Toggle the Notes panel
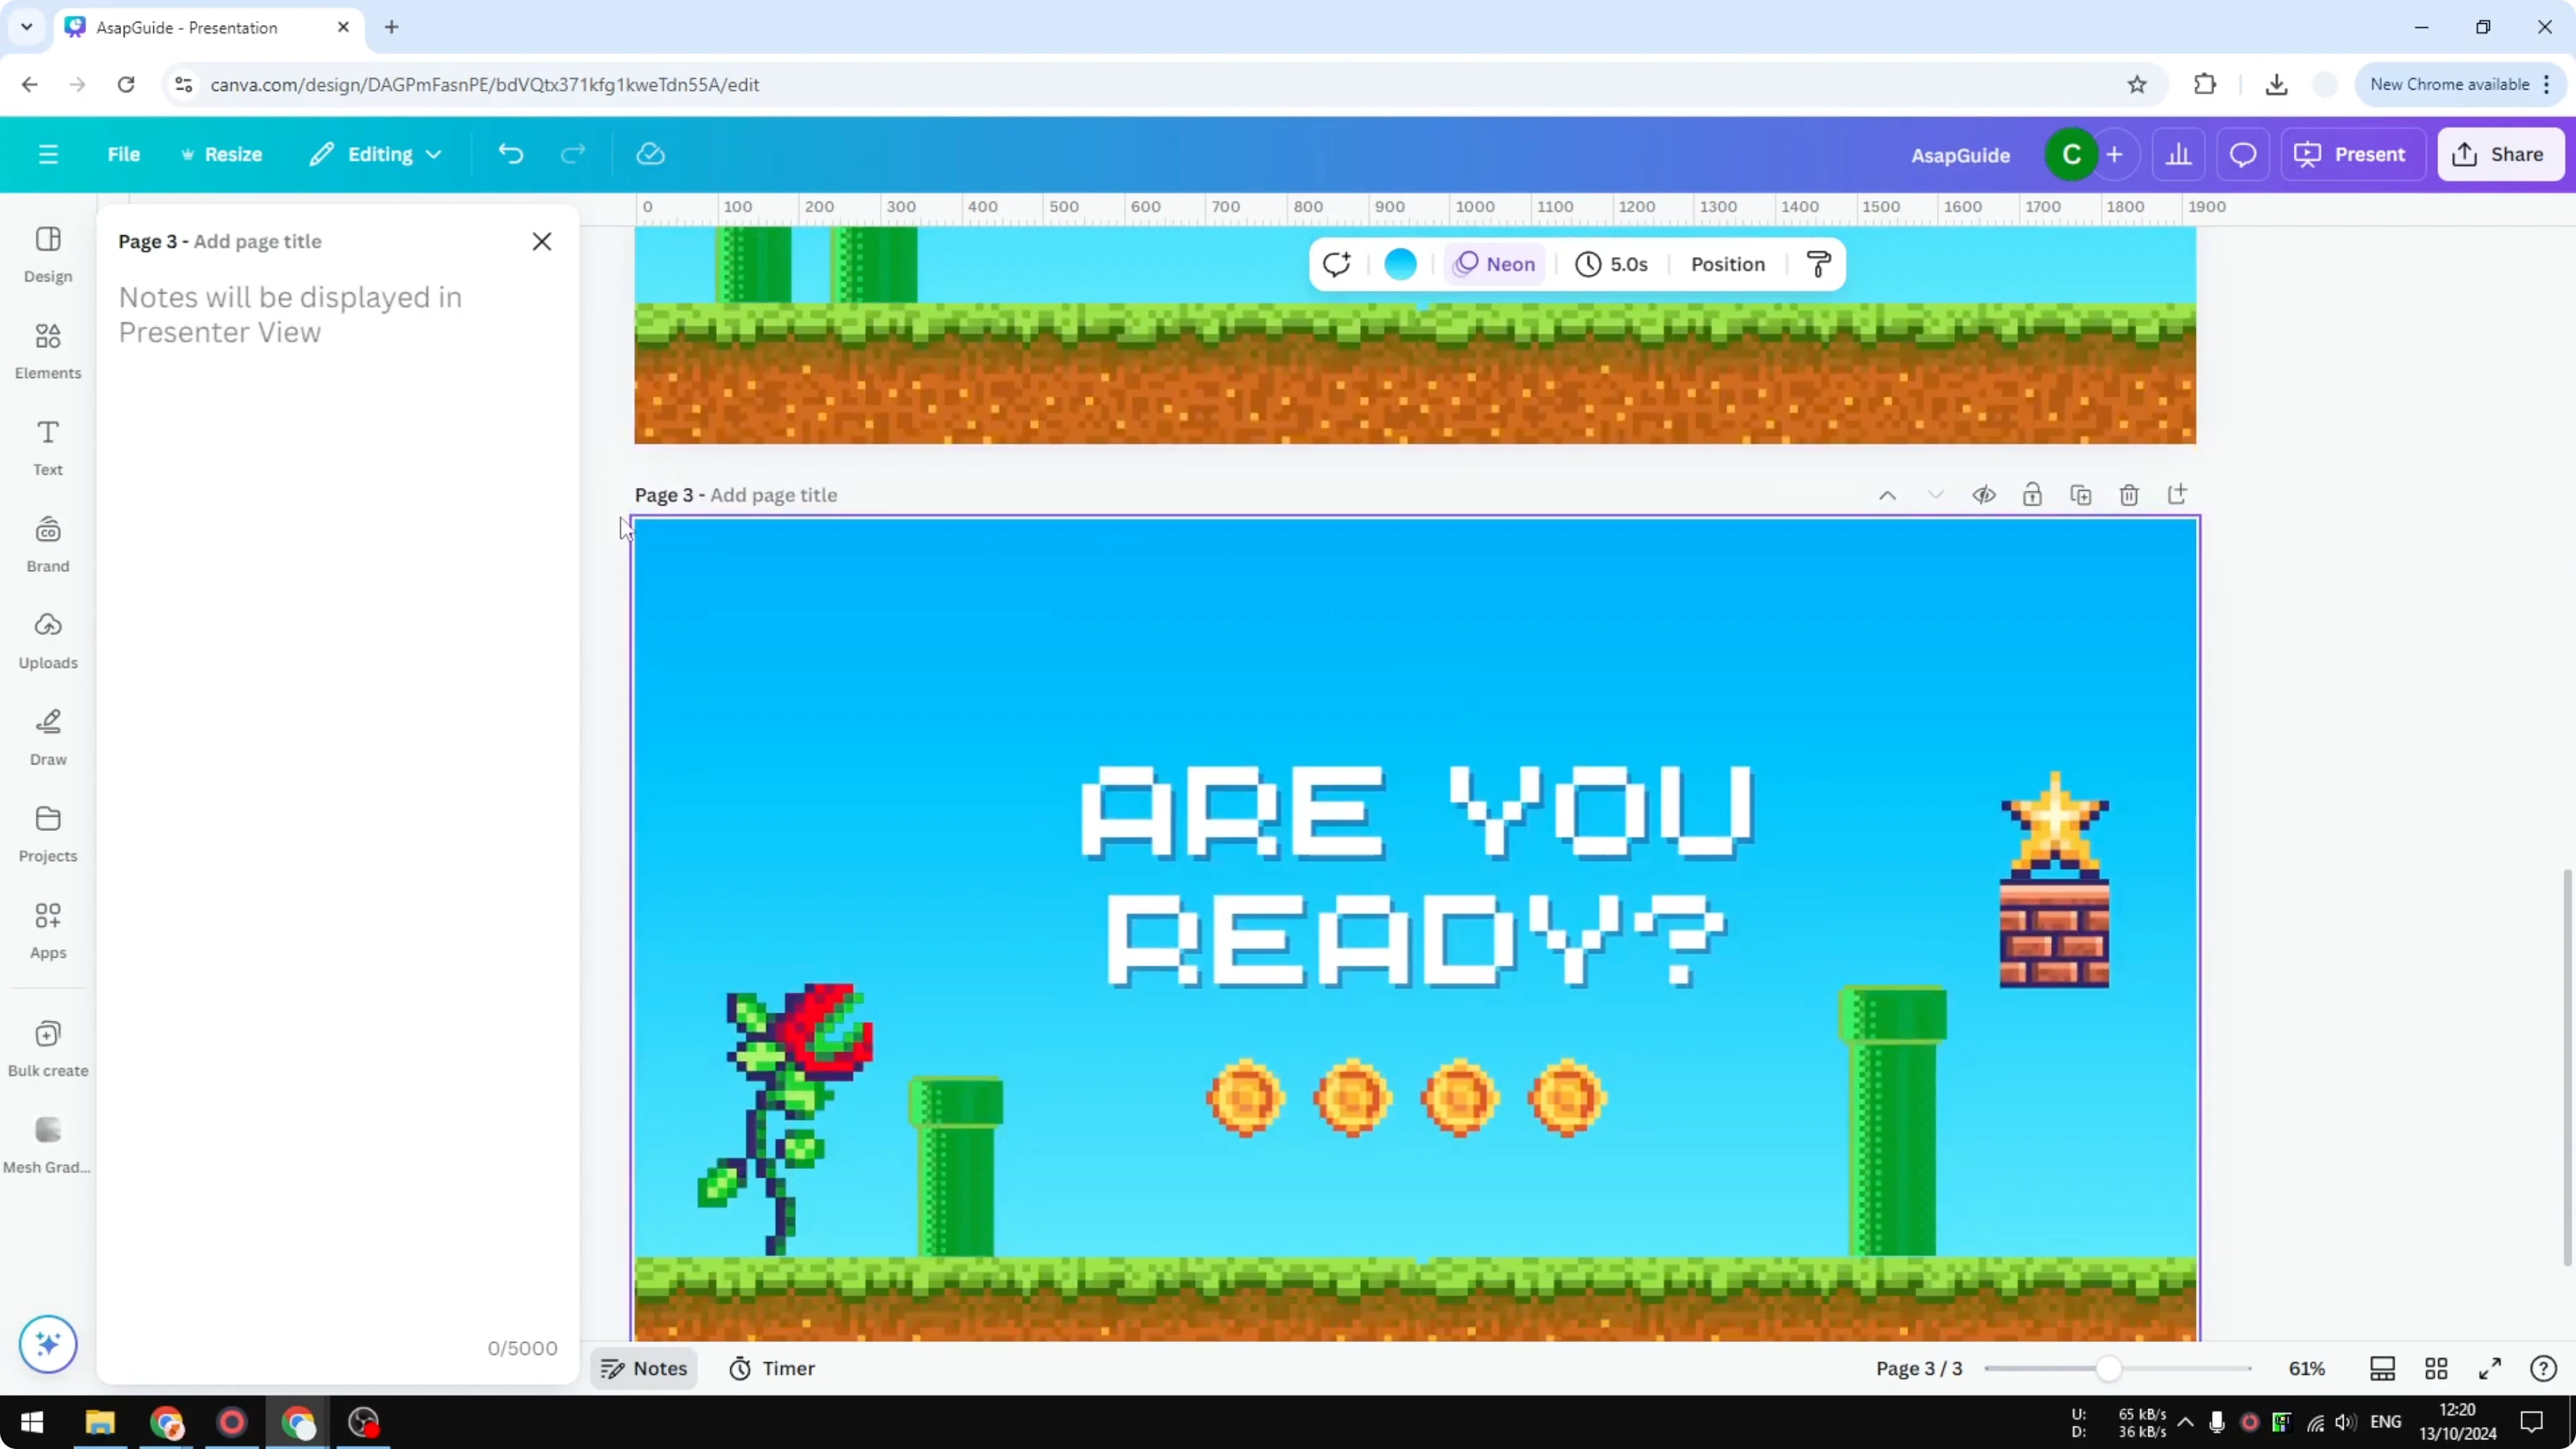Screen dimensions: 2576x1449 click(644, 1368)
